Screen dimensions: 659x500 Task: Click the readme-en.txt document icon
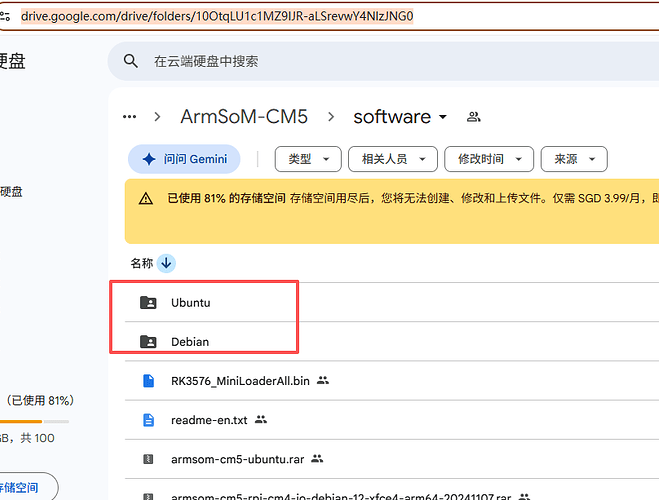pos(148,420)
